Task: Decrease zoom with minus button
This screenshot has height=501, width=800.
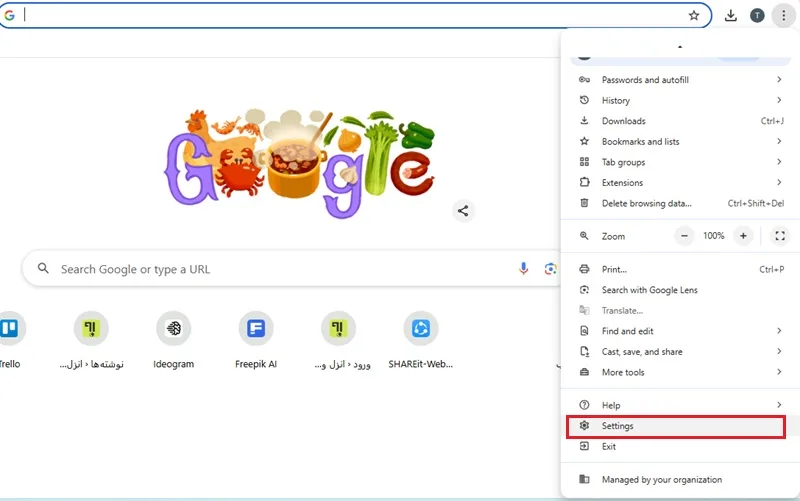Action: point(684,236)
